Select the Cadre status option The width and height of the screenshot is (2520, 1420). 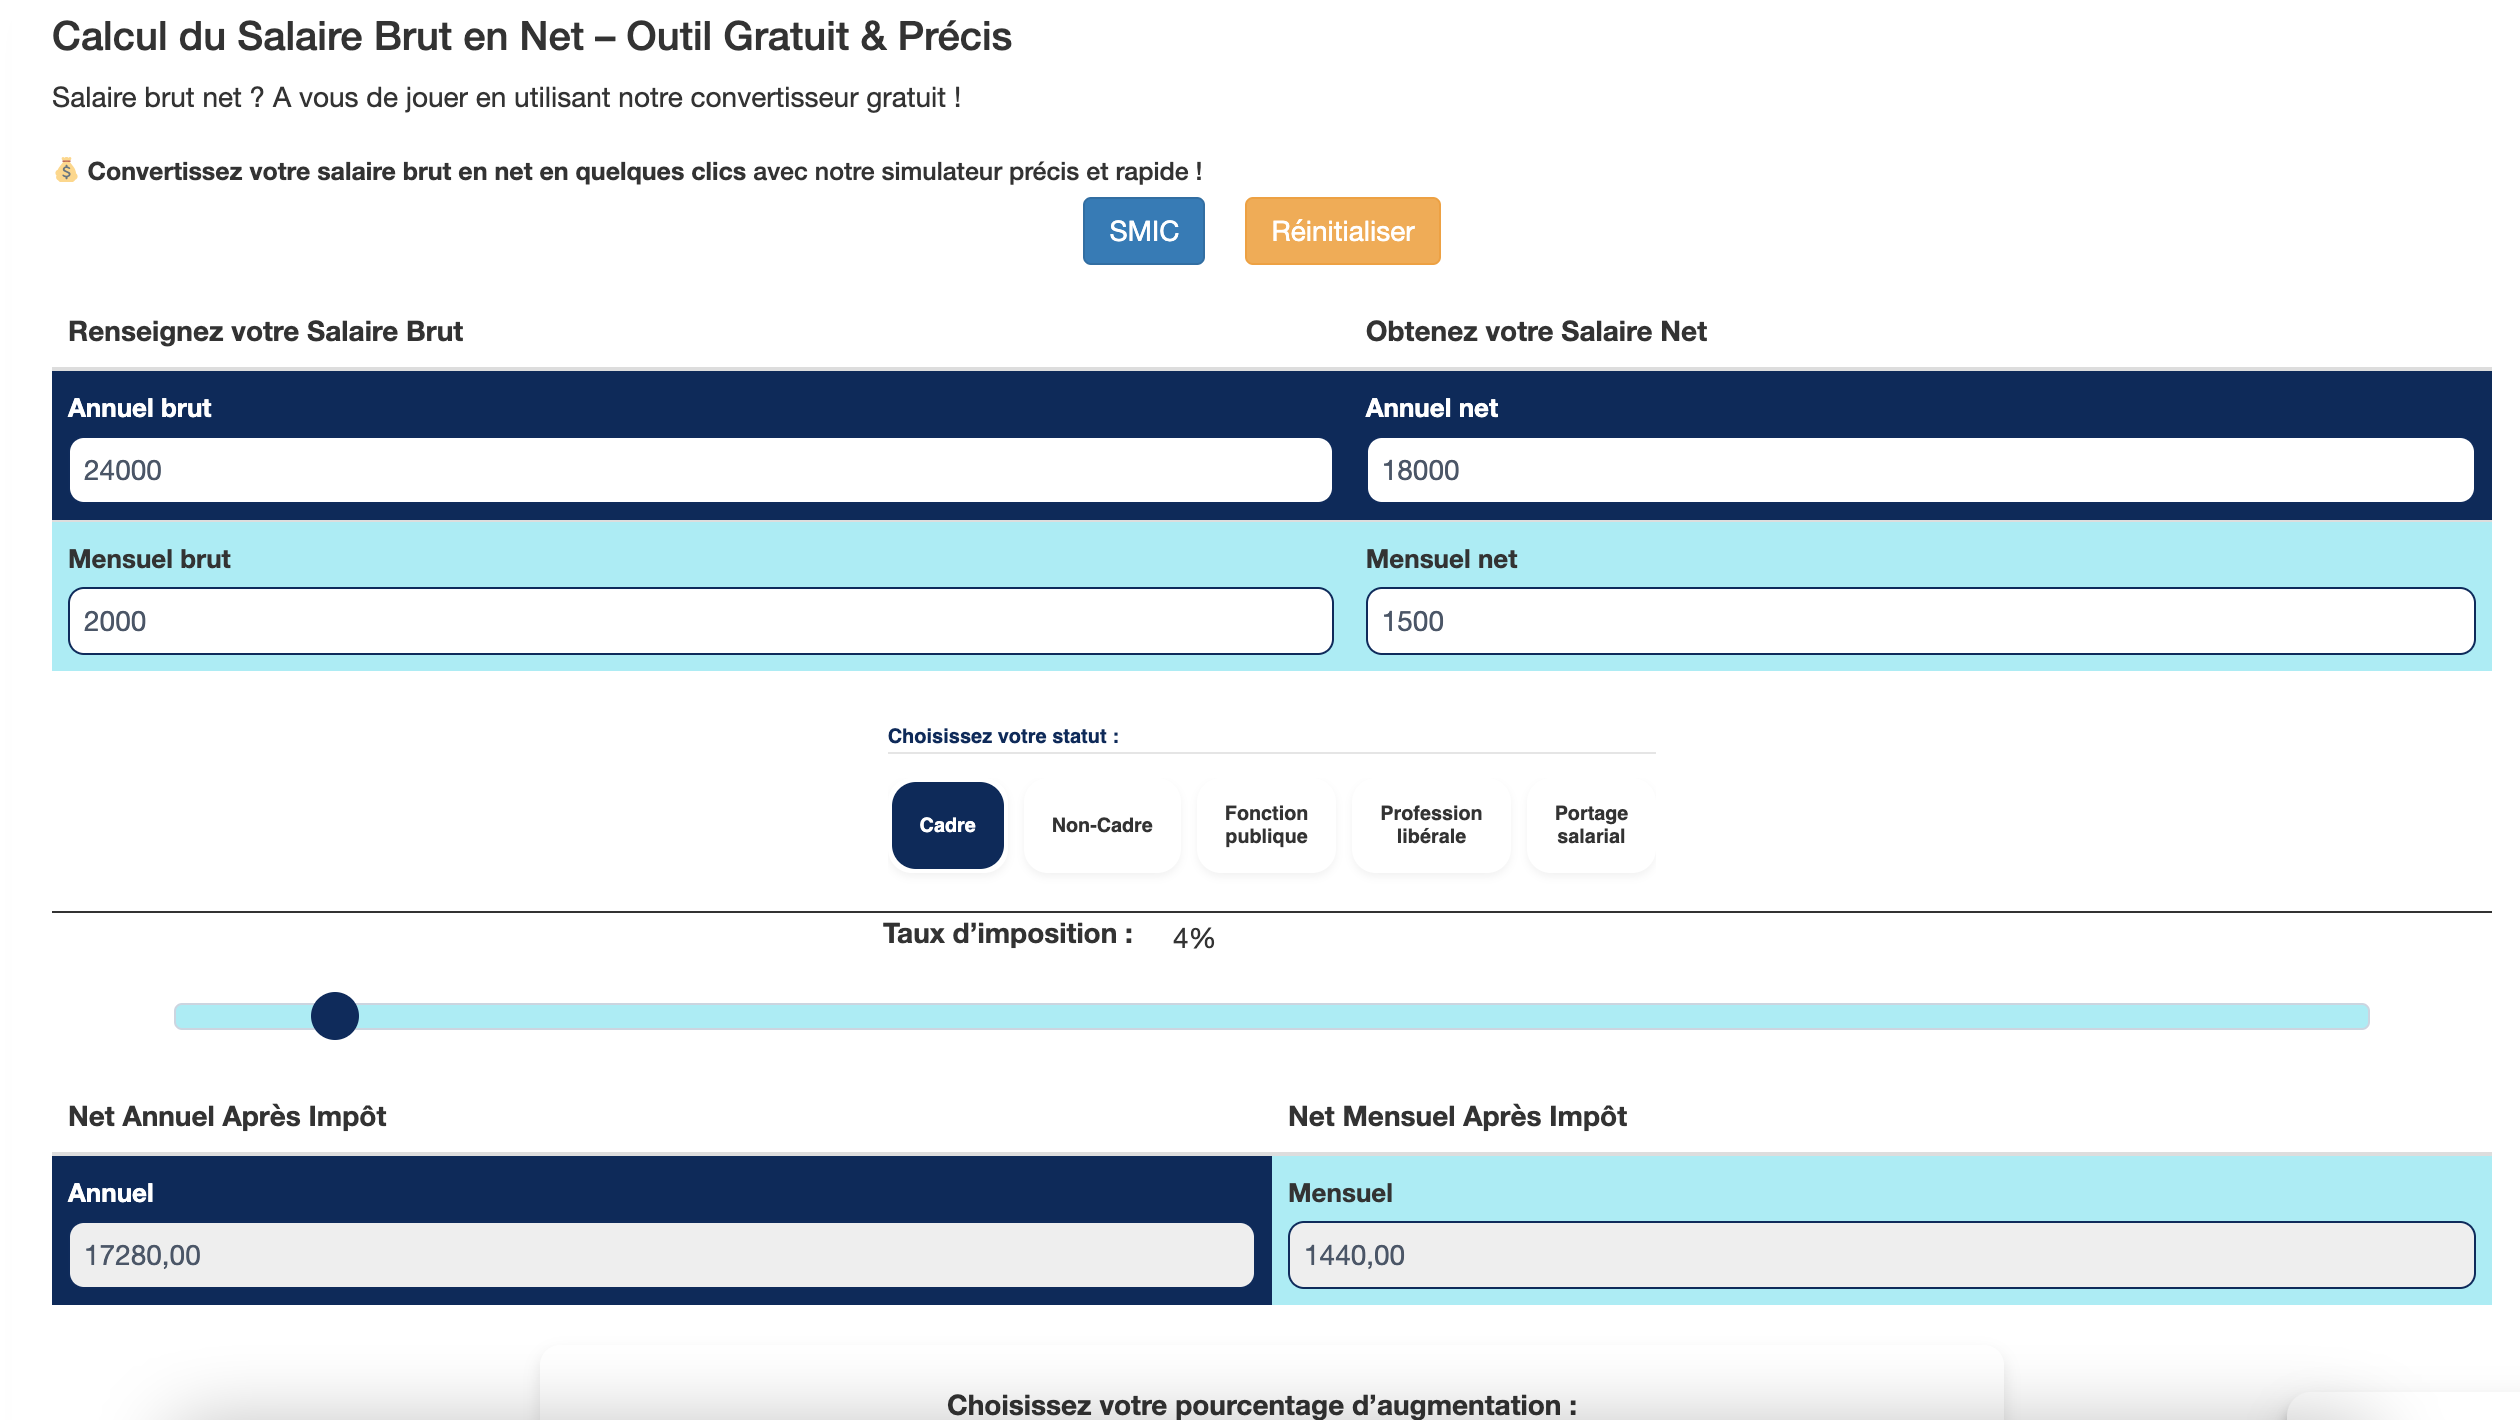coord(947,825)
